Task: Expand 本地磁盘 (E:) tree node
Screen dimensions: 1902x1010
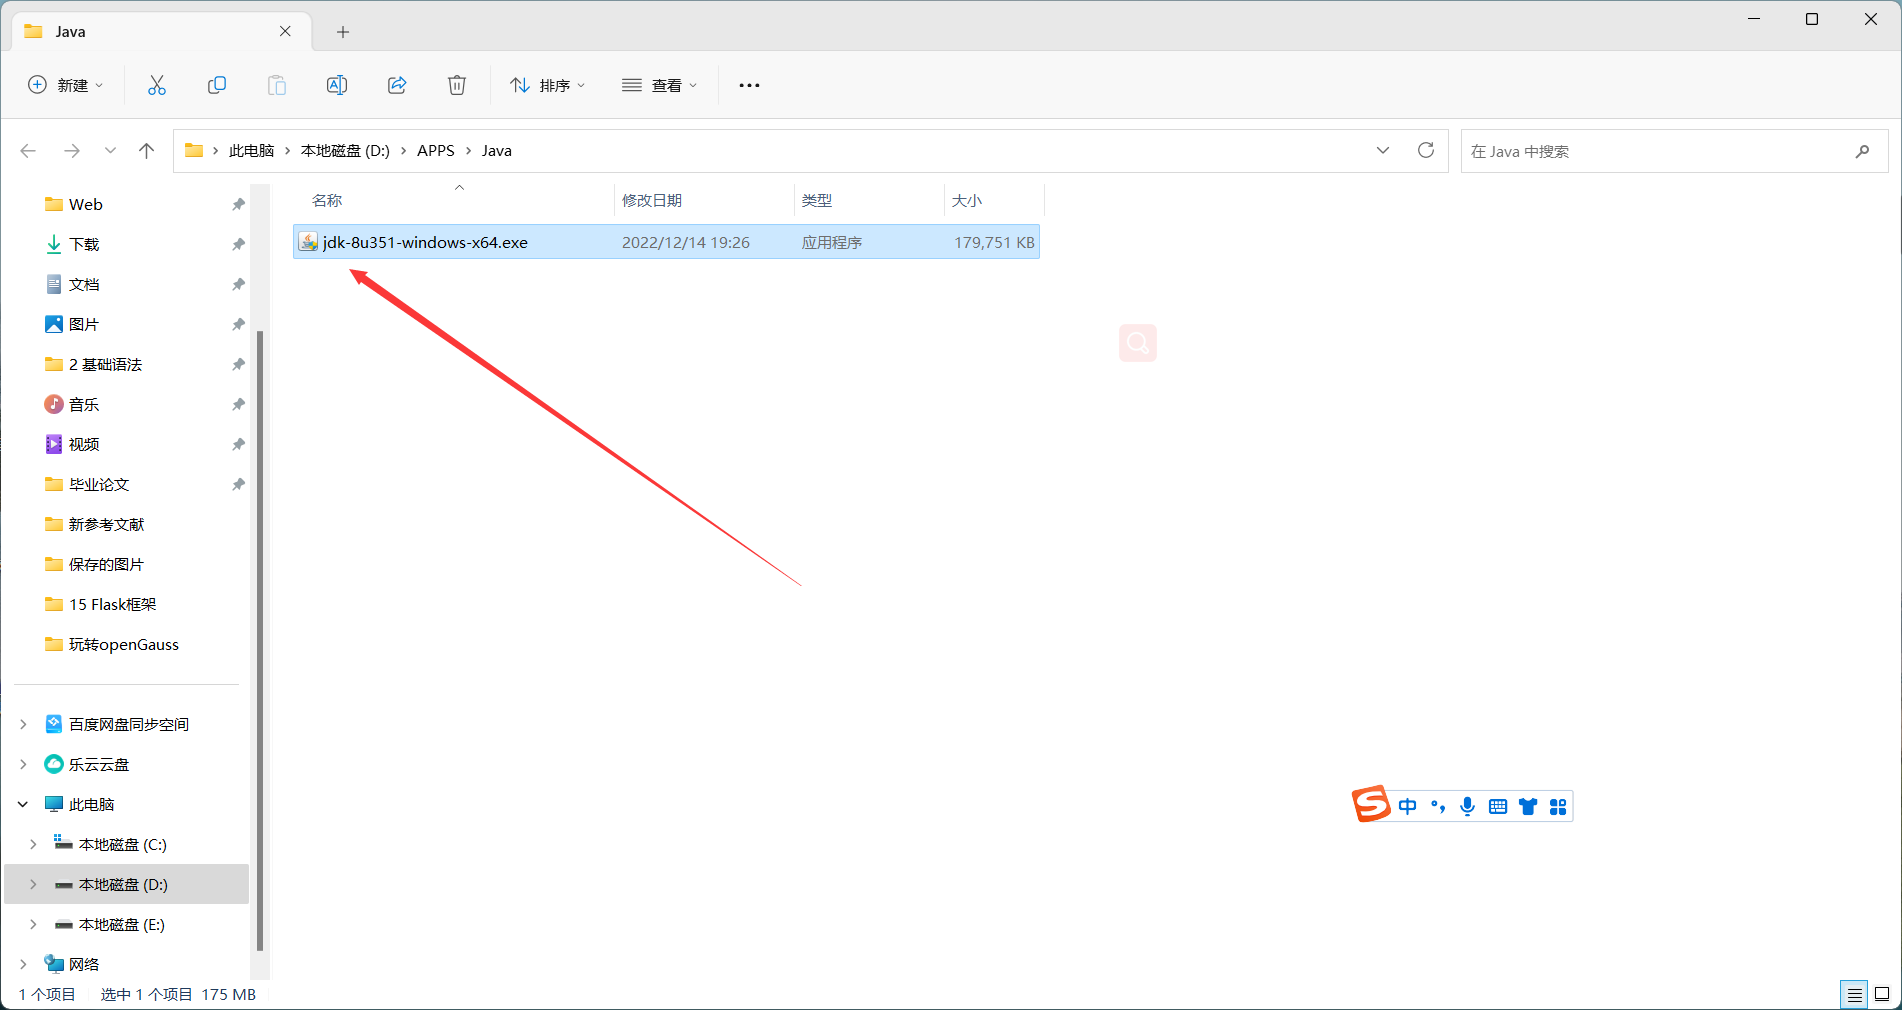Action: coord(33,924)
